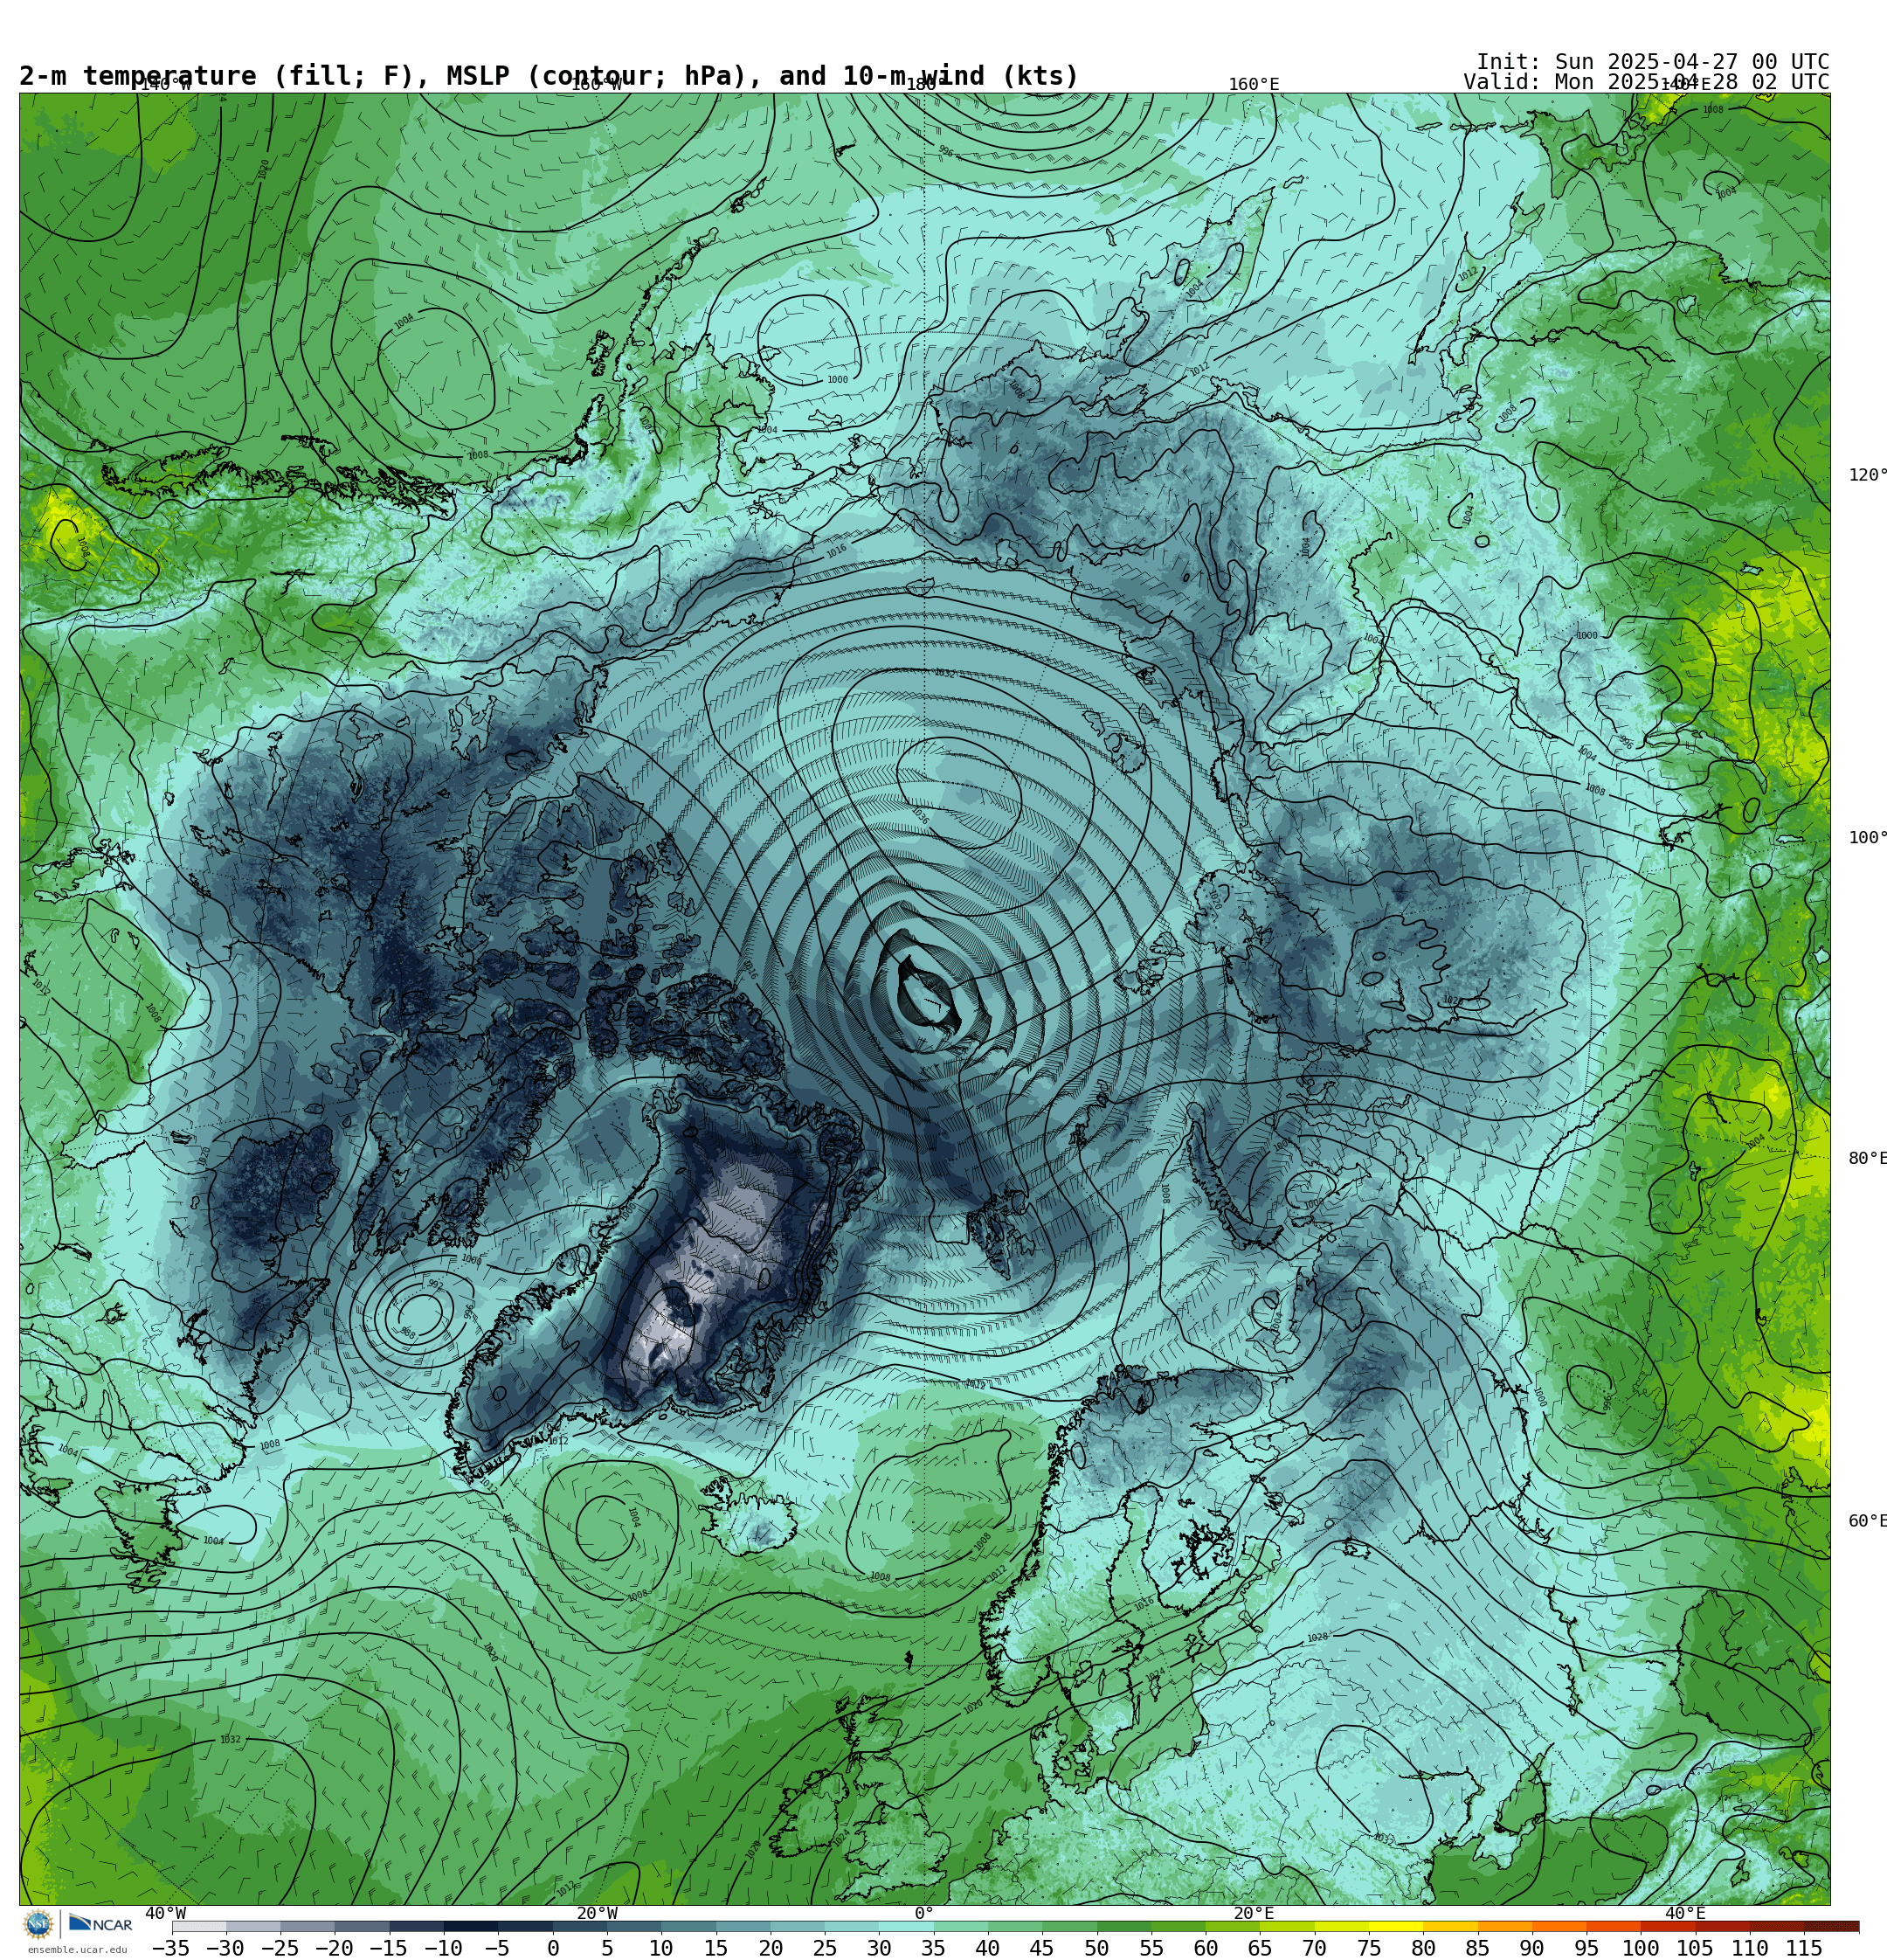1887x1960 pixels.
Task: Click the -20 colorbar label
Action: [x=334, y=1948]
